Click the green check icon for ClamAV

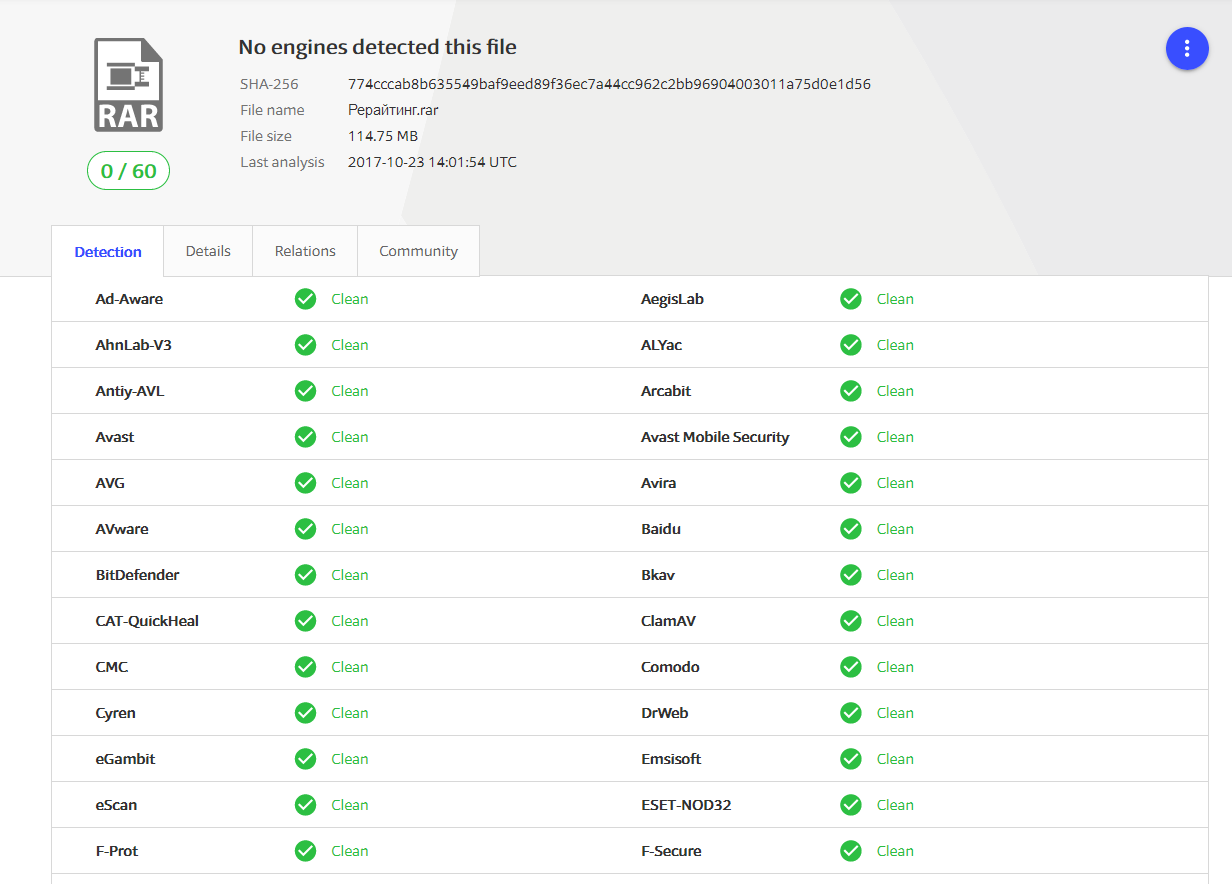point(851,621)
